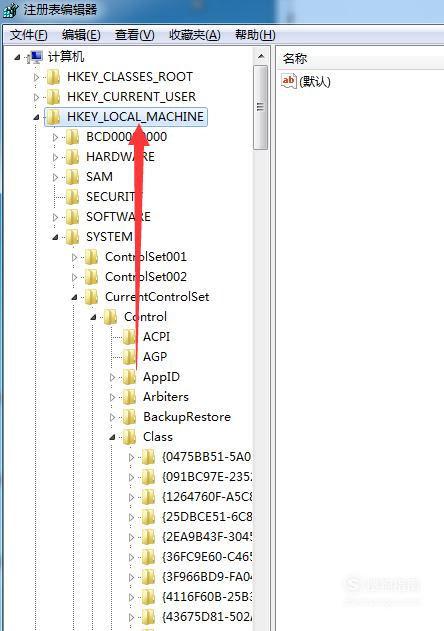Click folder icon of {091BC97E-235 key
The height and width of the screenshot is (631, 444).
pyautogui.click(x=148, y=477)
